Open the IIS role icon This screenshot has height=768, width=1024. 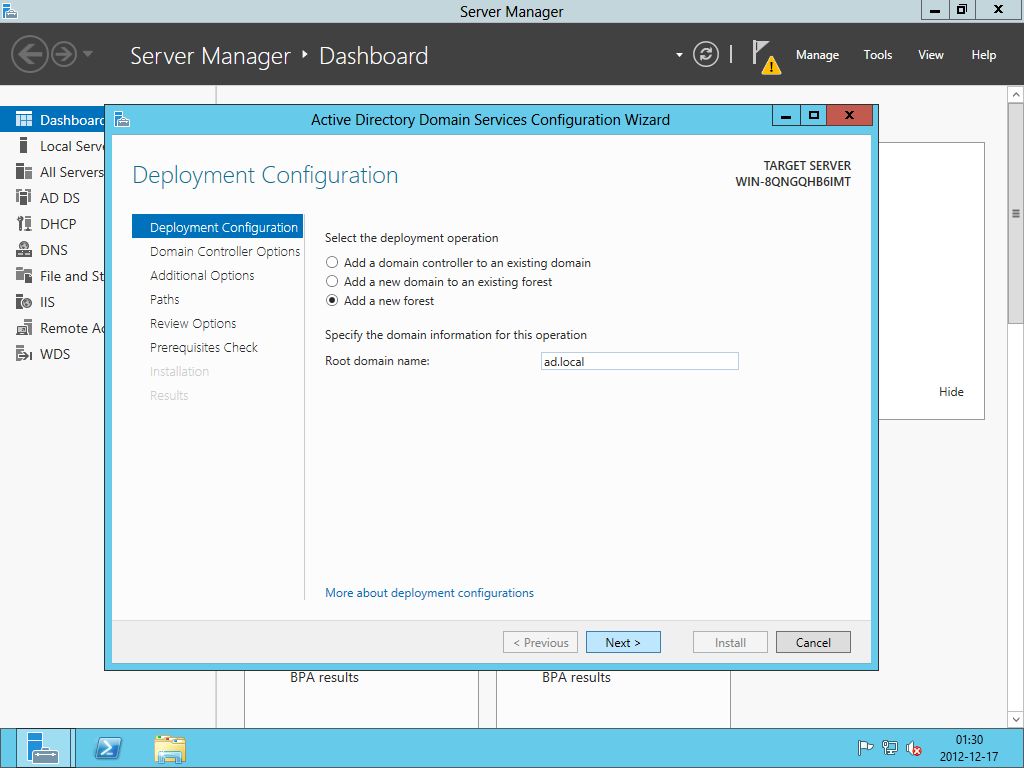click(24, 302)
